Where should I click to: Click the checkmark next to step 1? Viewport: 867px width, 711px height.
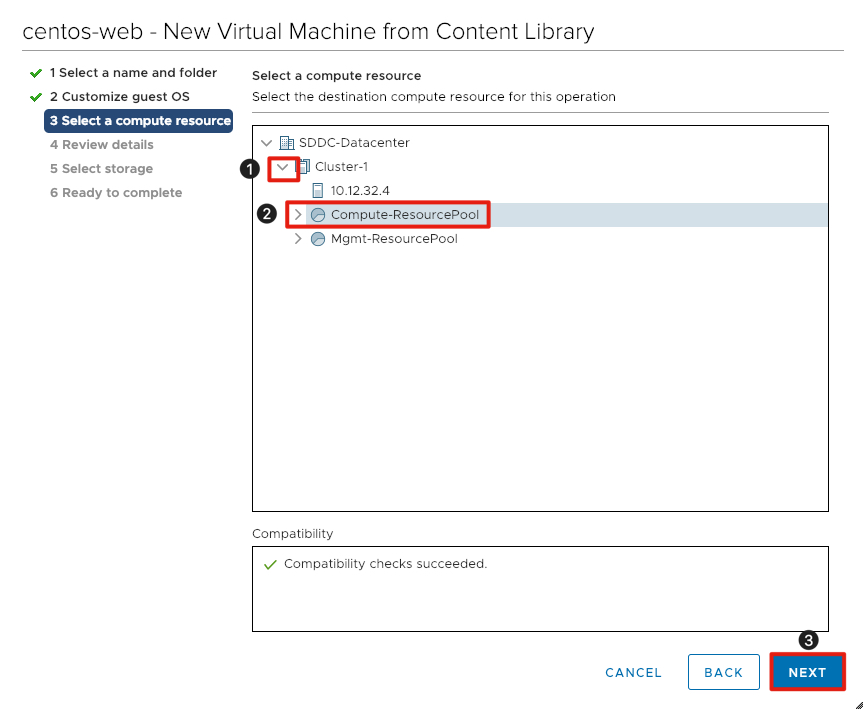35,72
